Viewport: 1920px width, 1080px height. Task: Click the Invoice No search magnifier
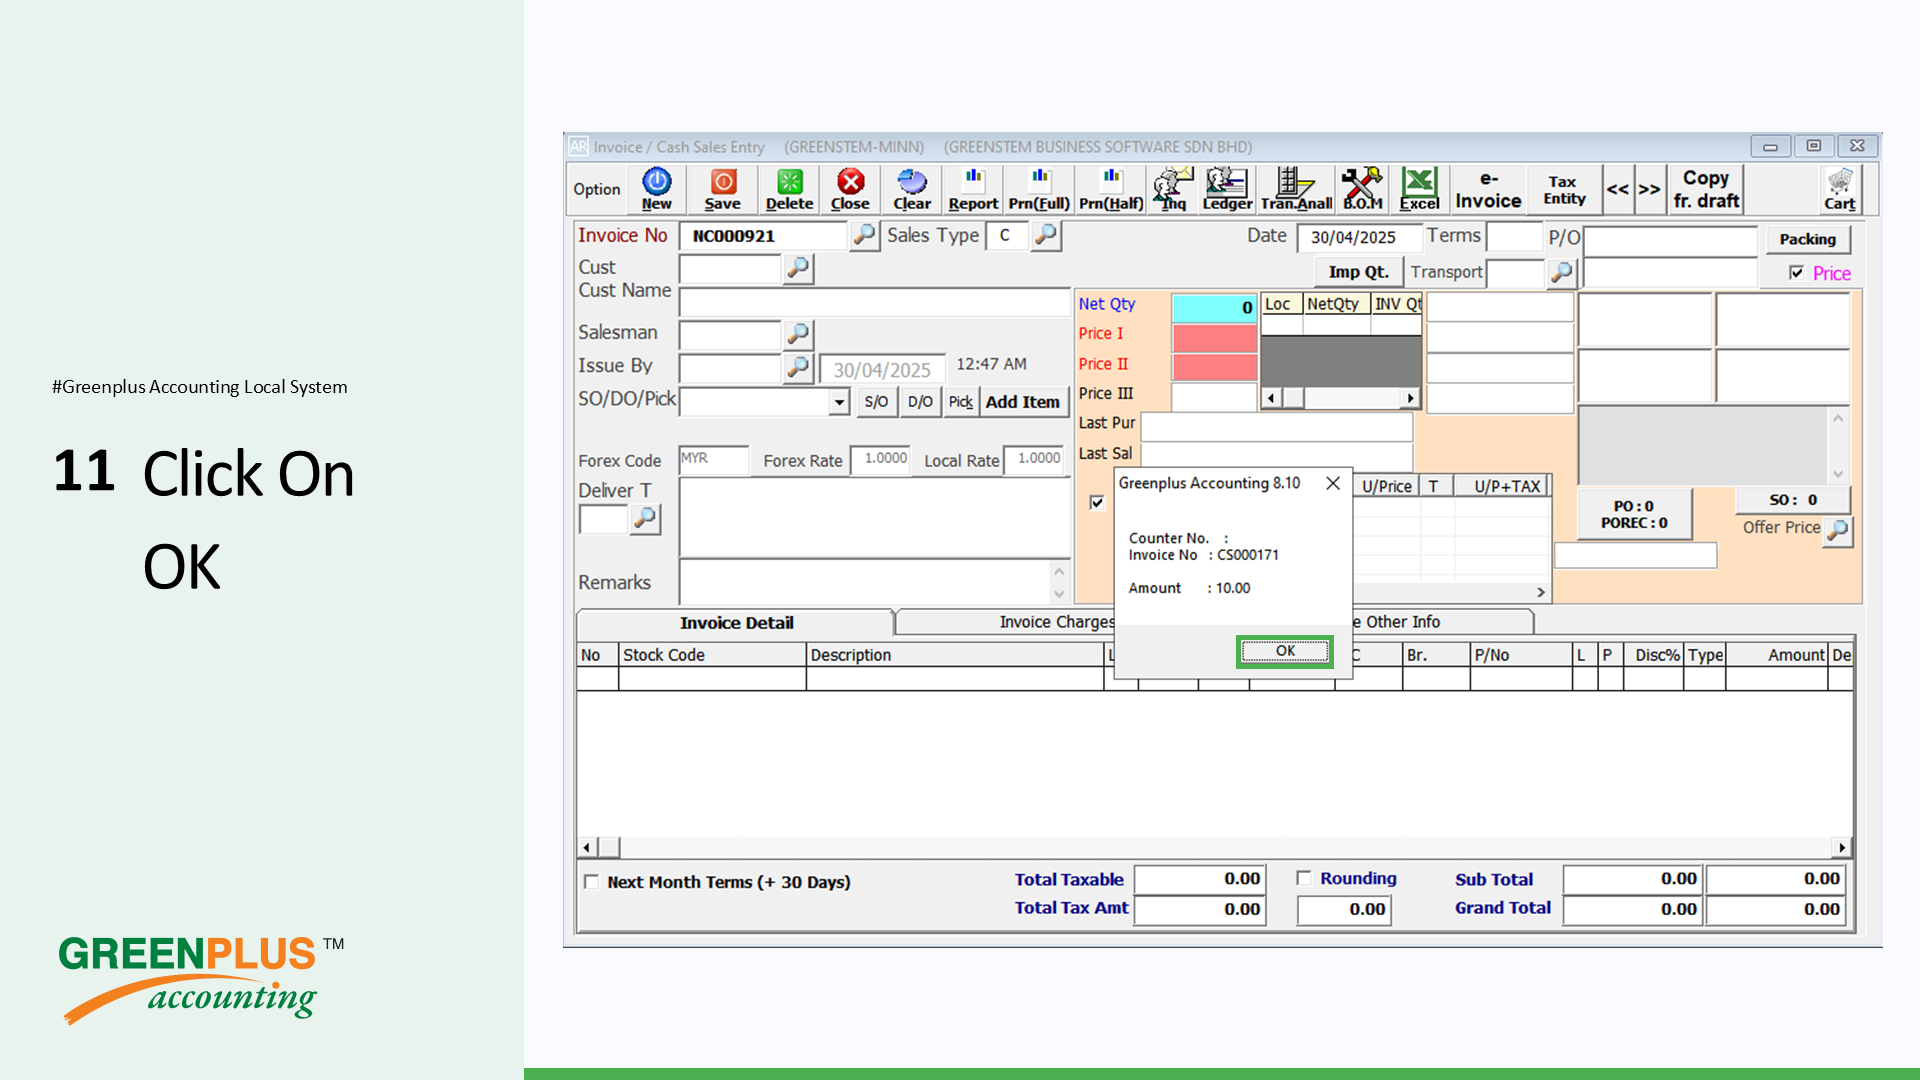(864, 235)
